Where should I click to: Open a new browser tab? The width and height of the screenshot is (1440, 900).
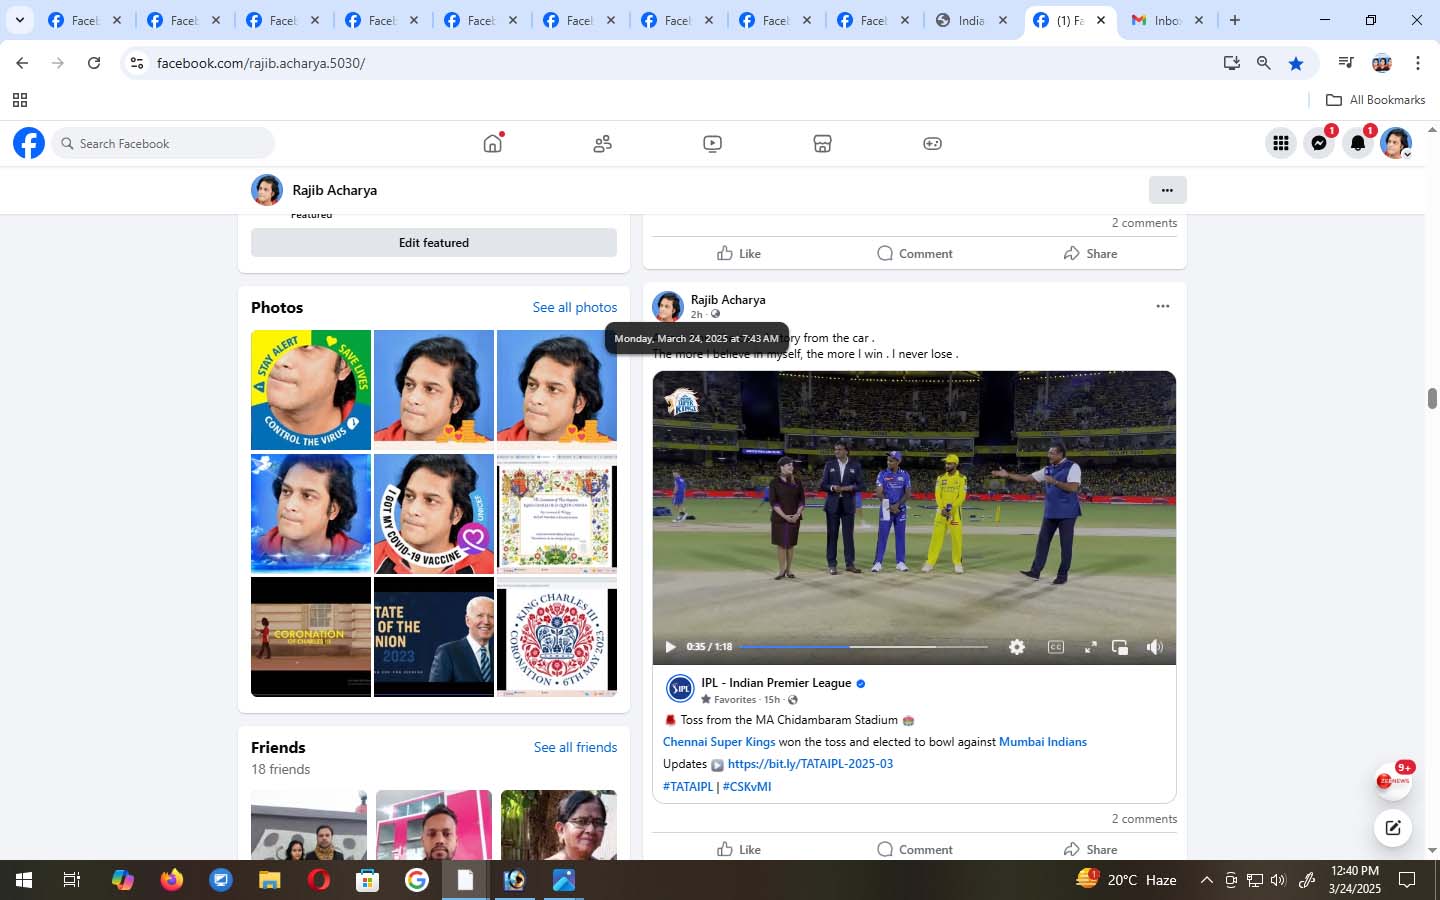[1235, 20]
